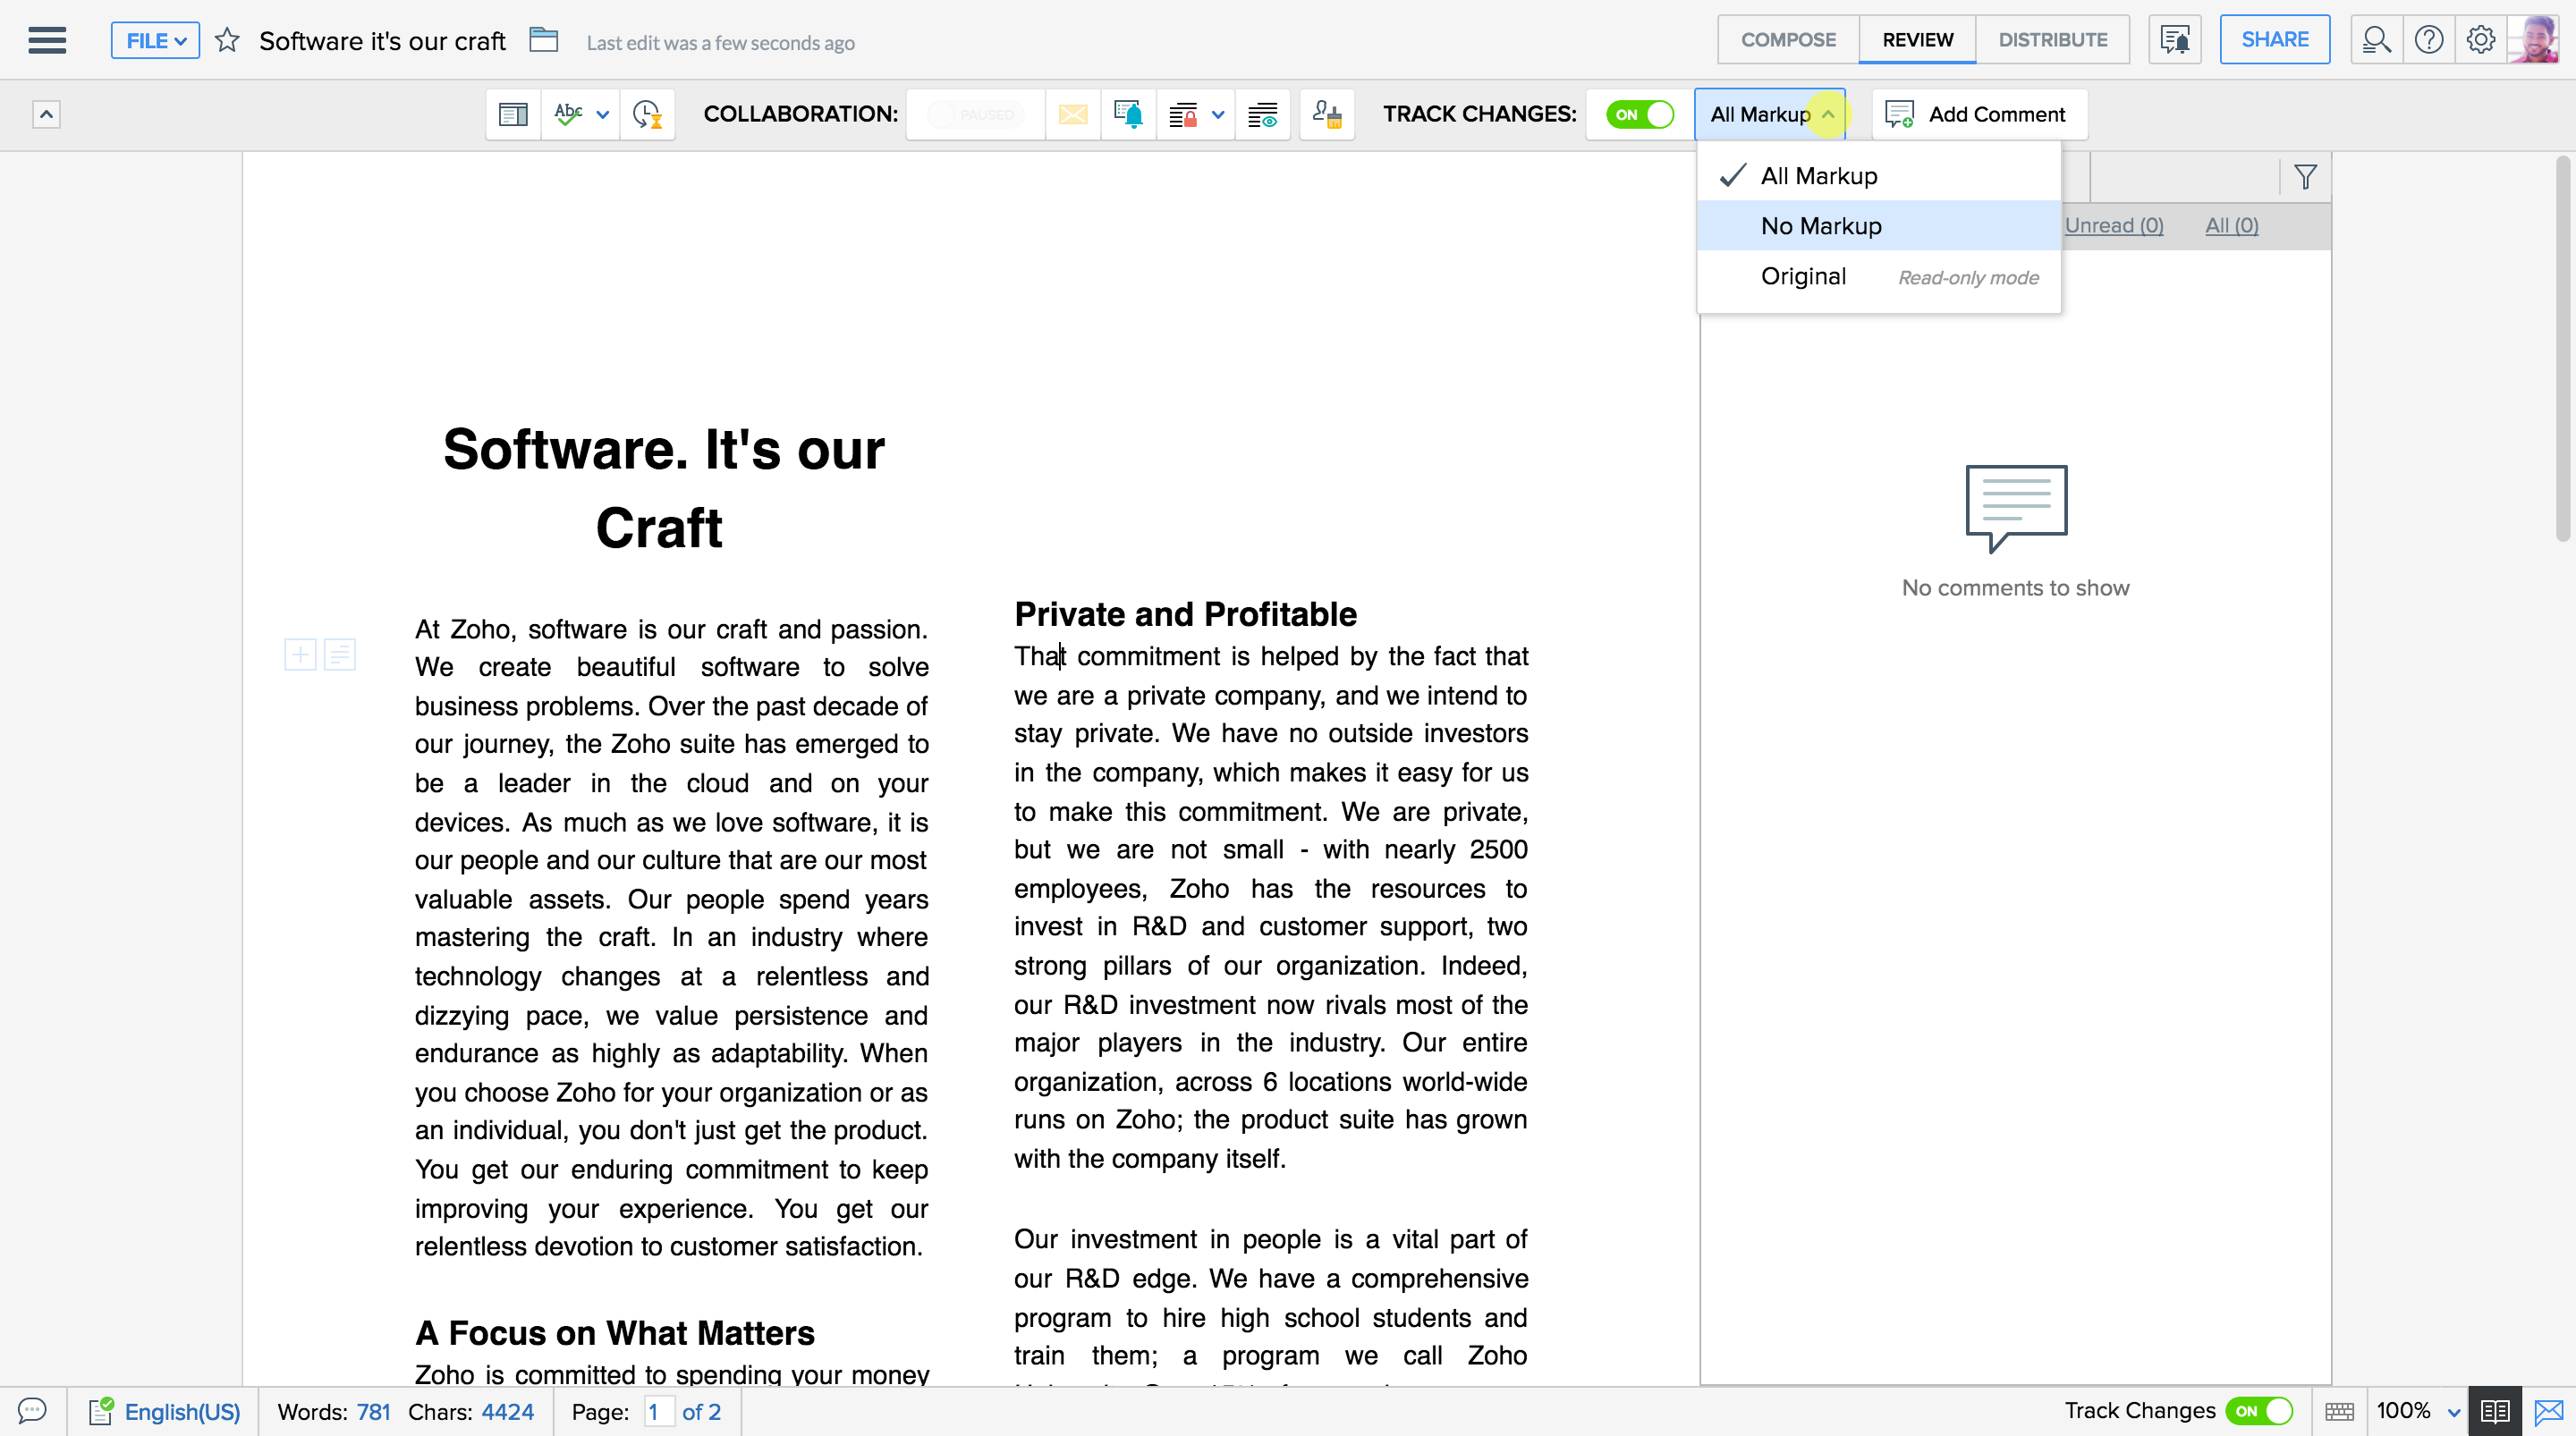Image resolution: width=2576 pixels, height=1436 pixels.
Task: Toggle the paused Collaboration switch
Action: [x=974, y=114]
